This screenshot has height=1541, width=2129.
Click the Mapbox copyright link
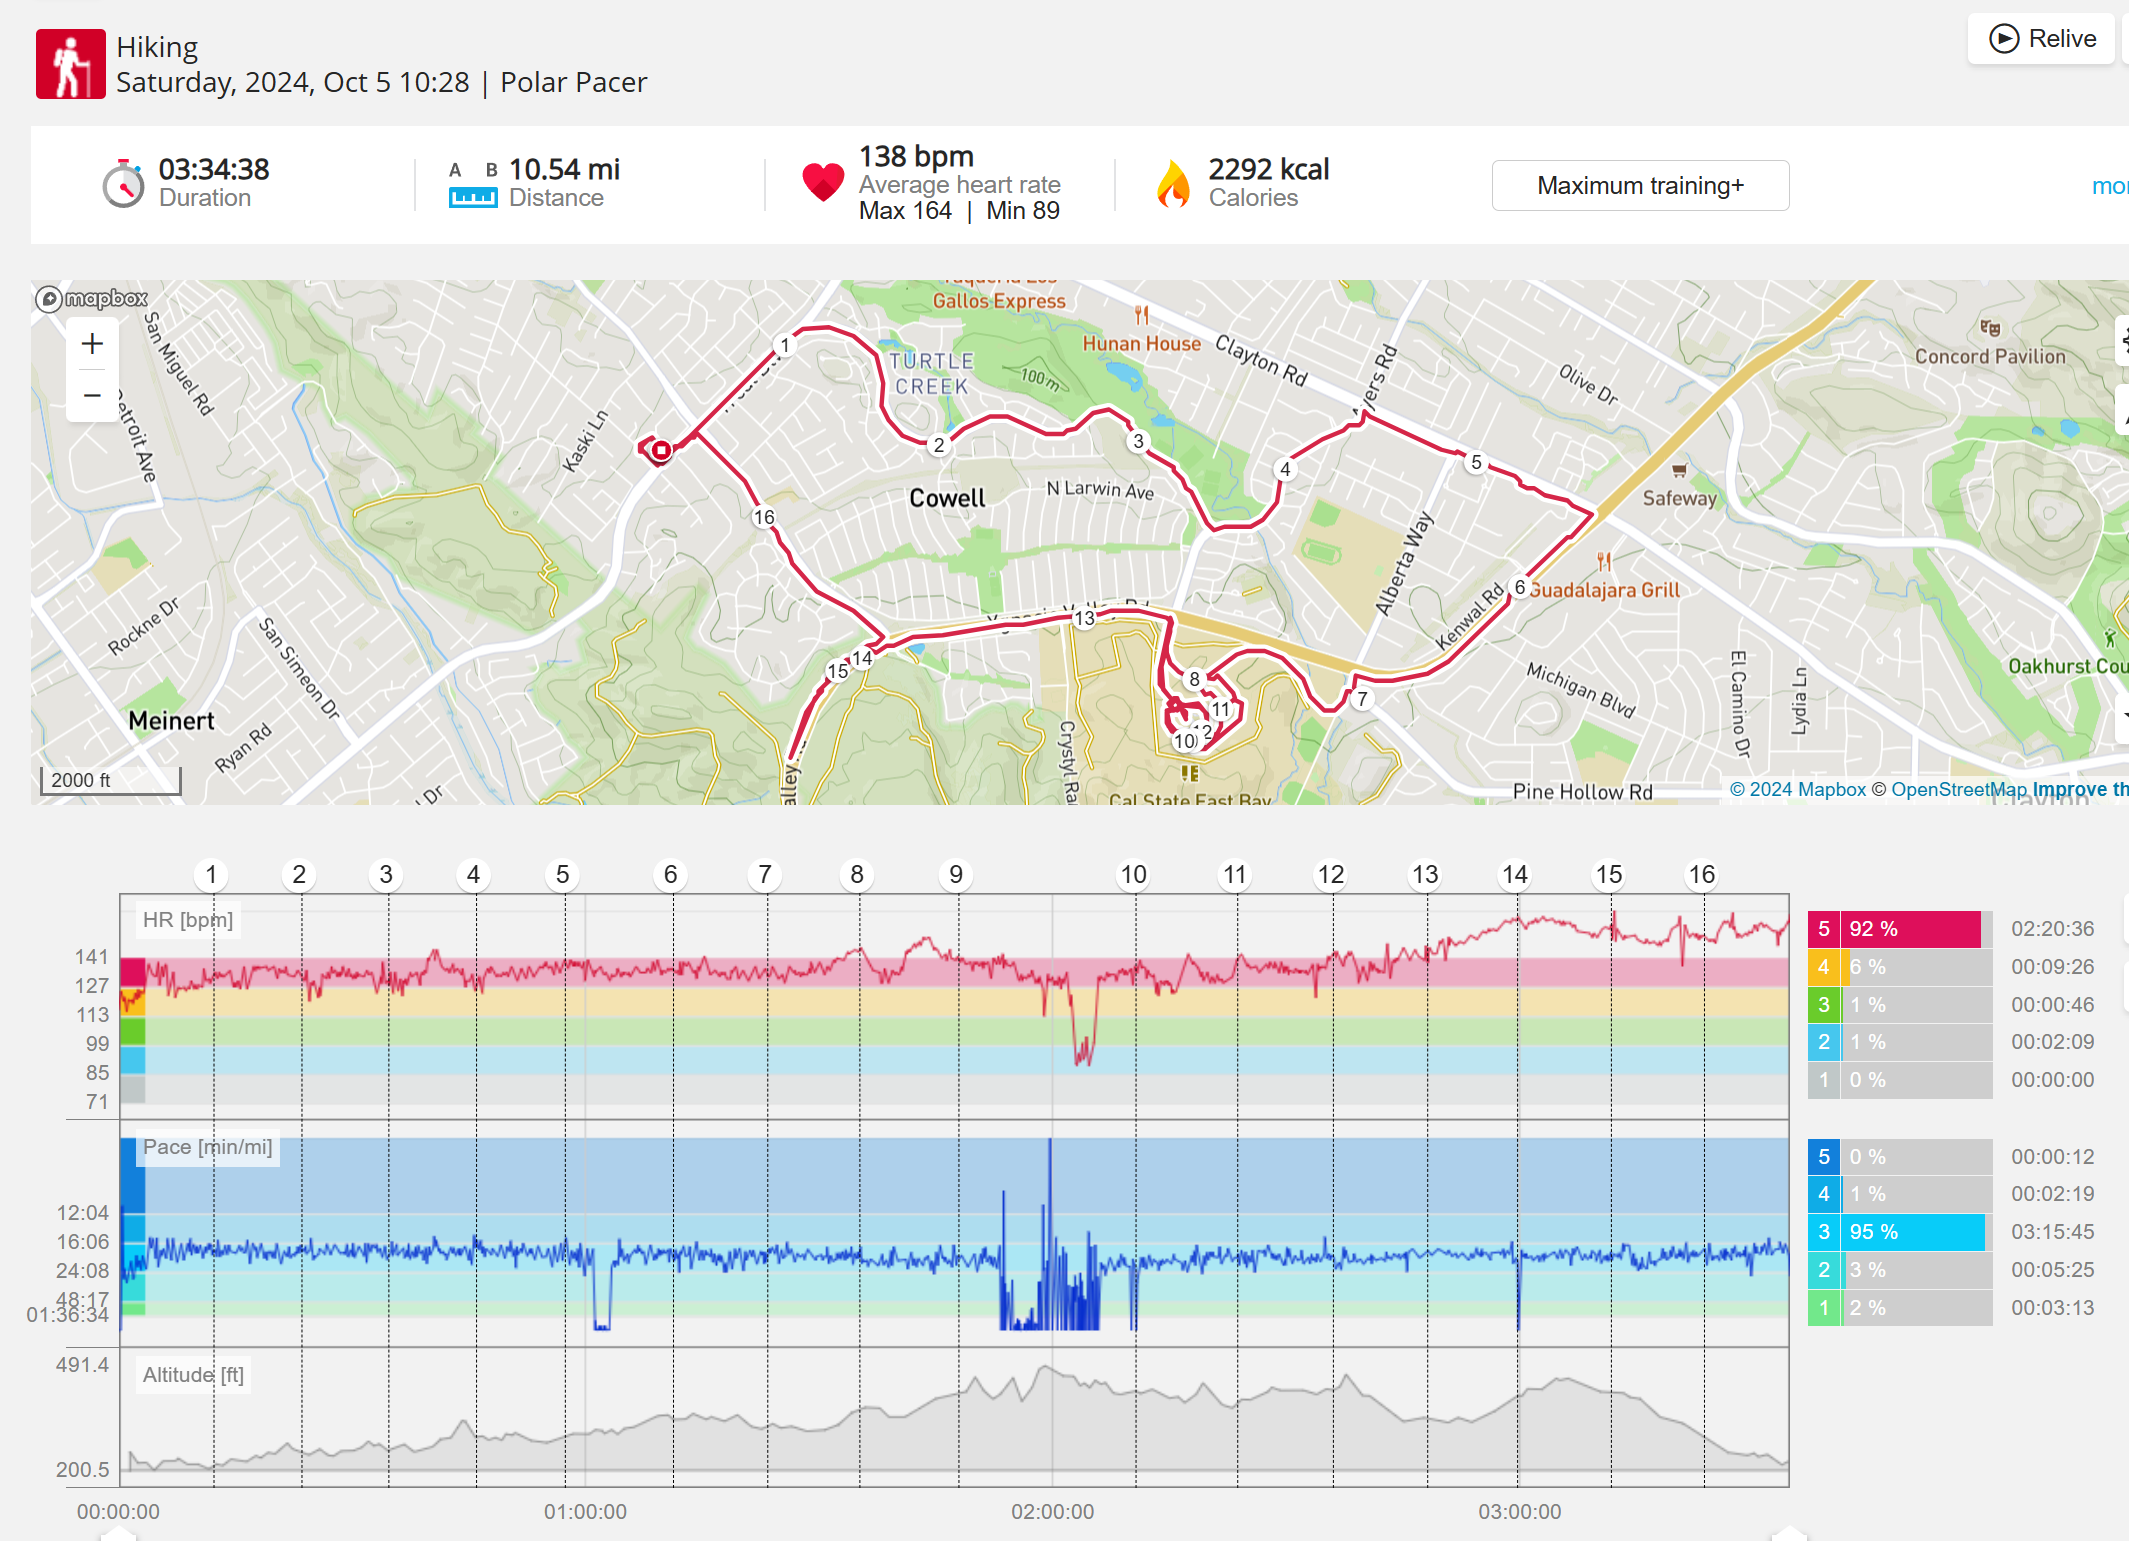click(1797, 790)
